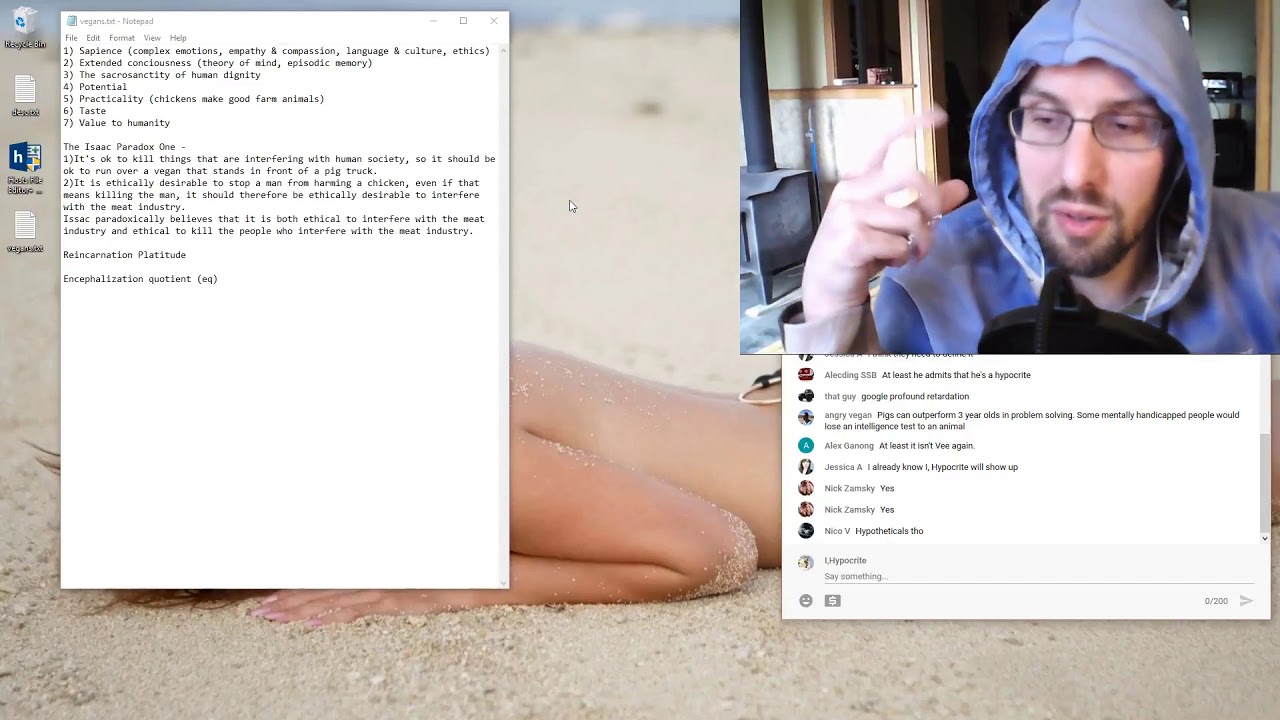Select vegans.txt file icon on desktop
Image resolution: width=1280 pixels, height=720 pixels.
25,232
